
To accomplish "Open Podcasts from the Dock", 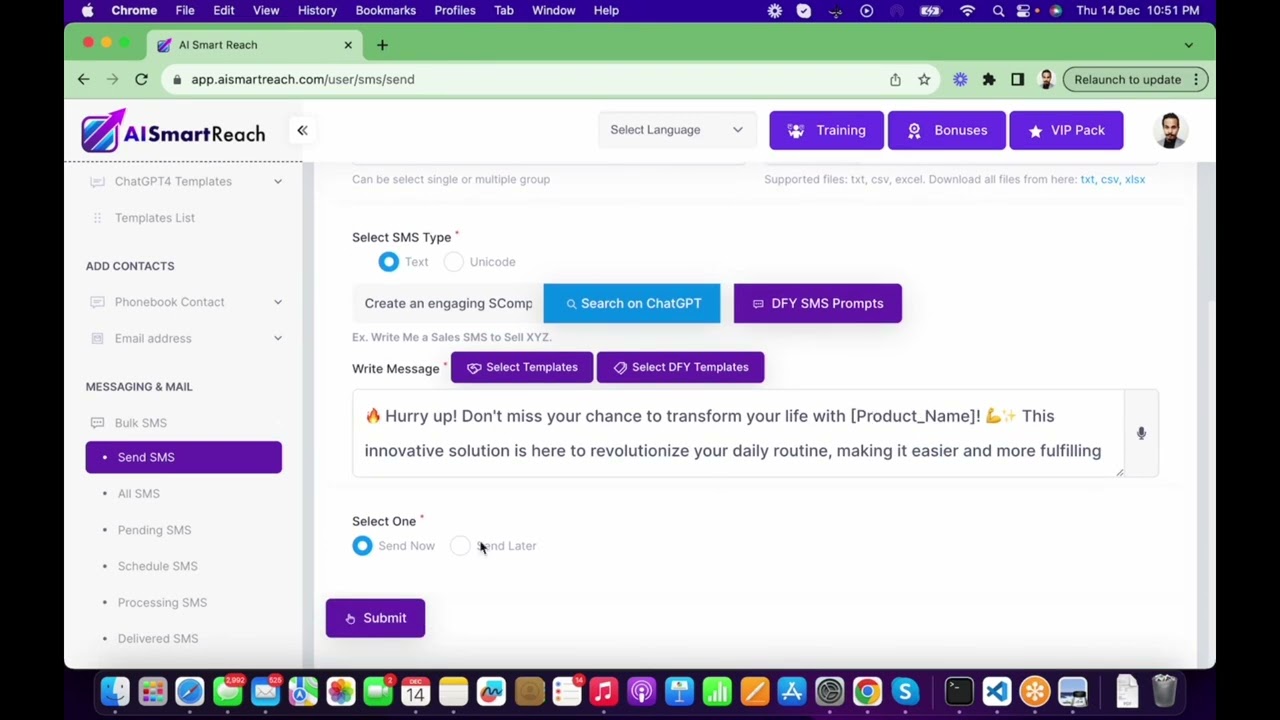I will [641, 691].
